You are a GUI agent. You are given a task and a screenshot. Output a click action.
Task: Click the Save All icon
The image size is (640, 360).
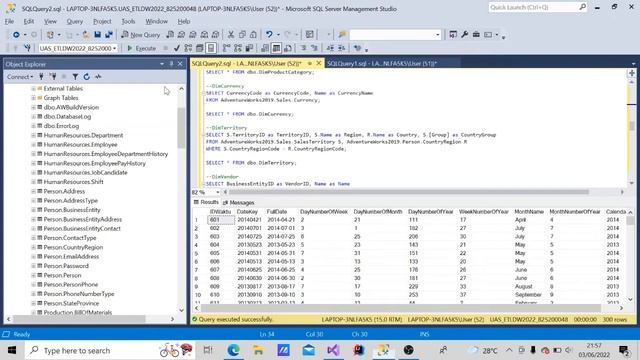[109, 35]
